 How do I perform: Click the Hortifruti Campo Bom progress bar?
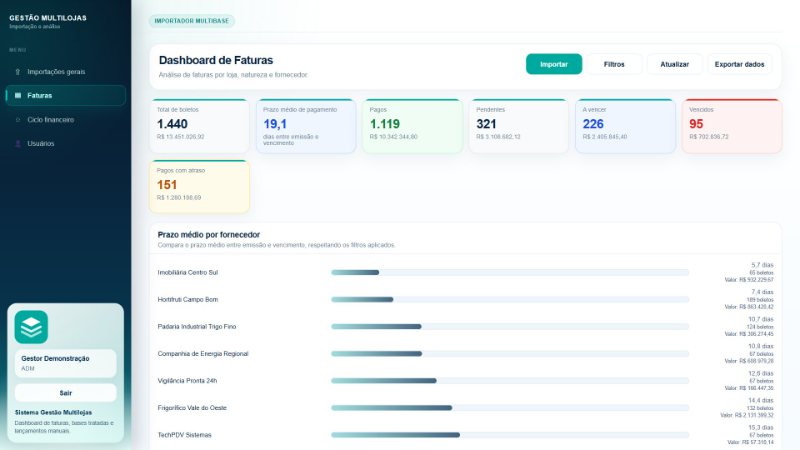[510, 299]
